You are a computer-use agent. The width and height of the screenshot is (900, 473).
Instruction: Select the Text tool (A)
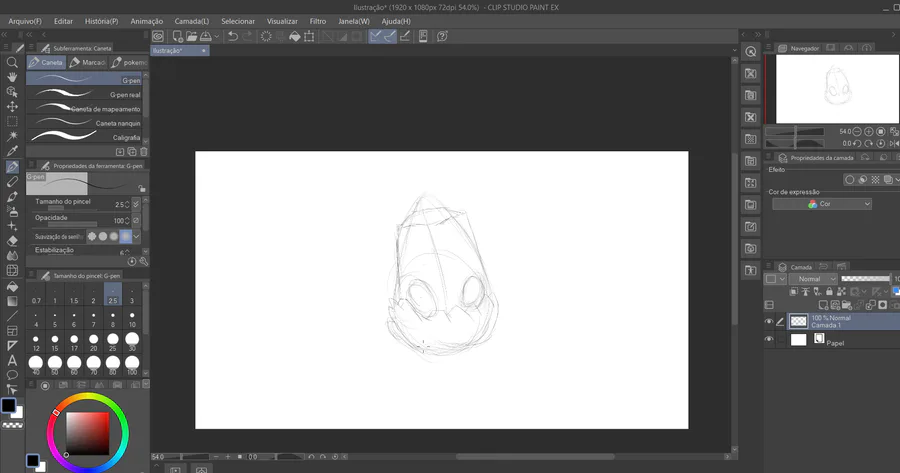tap(11, 360)
